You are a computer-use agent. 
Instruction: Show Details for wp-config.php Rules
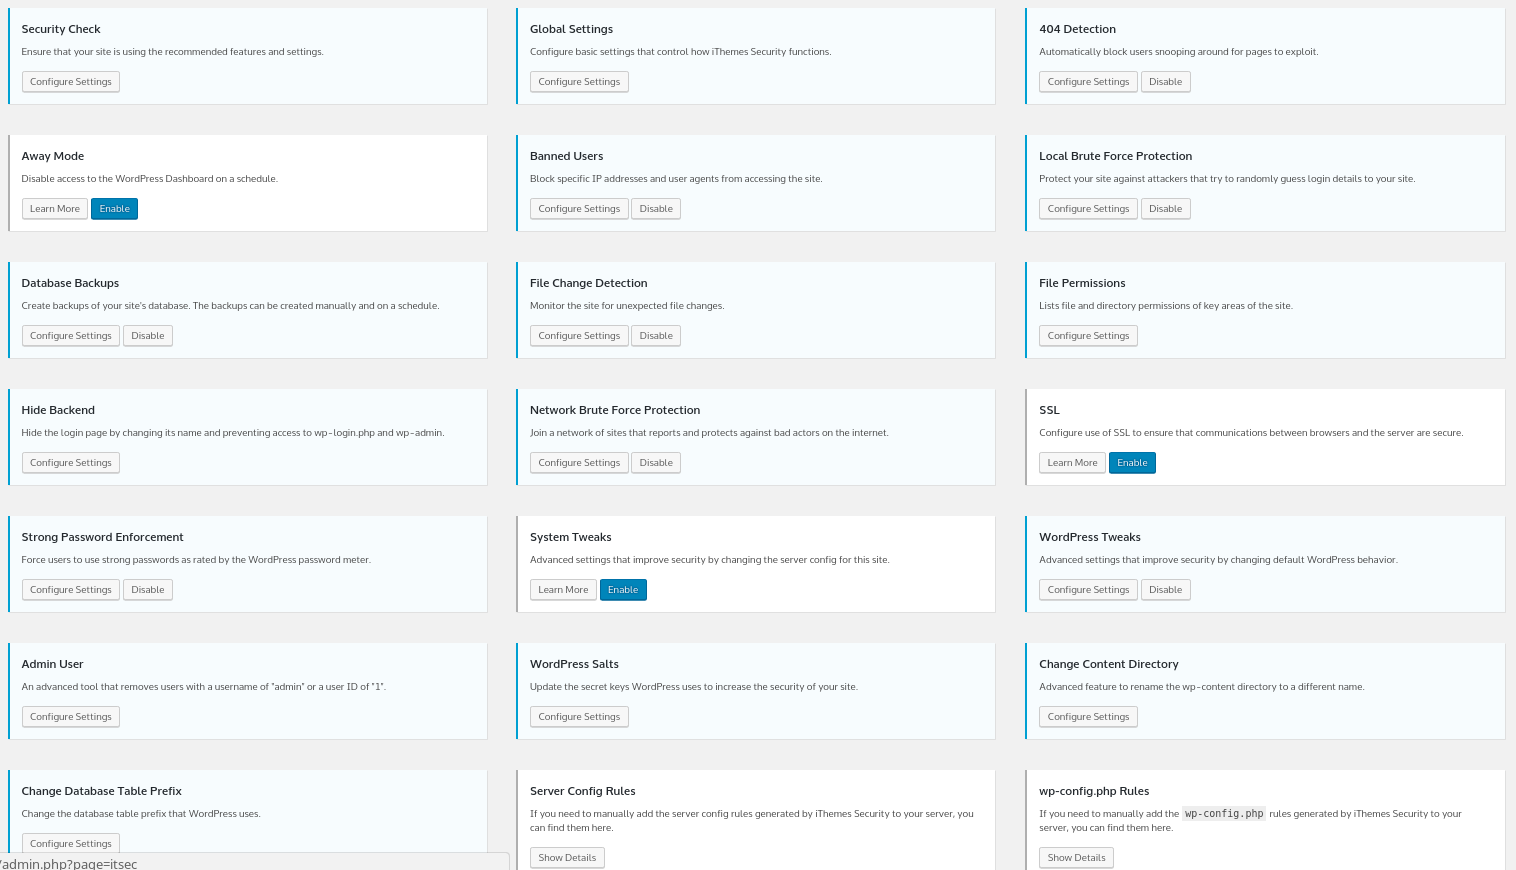click(x=1076, y=857)
